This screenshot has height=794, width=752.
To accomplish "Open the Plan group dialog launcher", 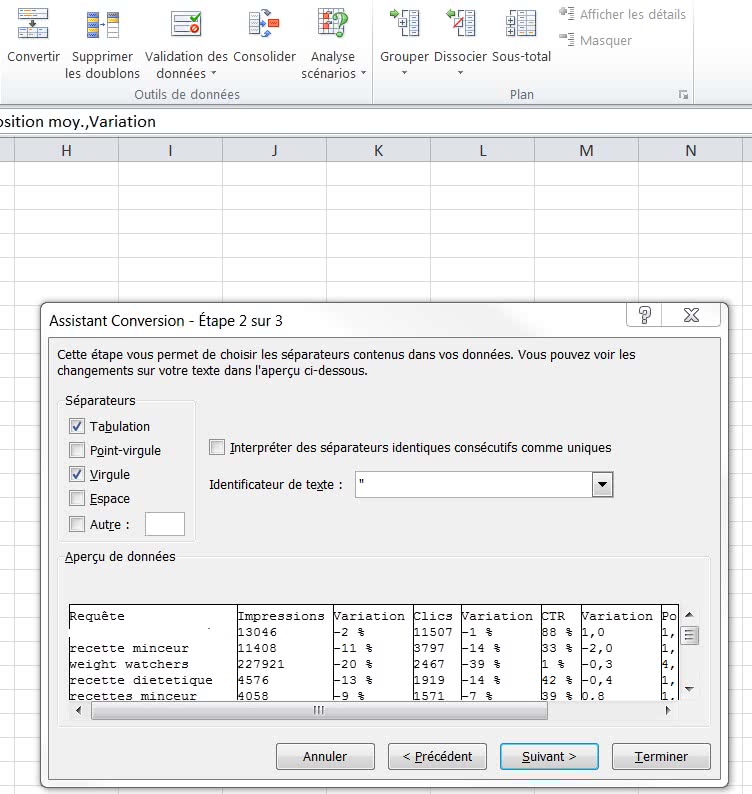I will pos(683,95).
